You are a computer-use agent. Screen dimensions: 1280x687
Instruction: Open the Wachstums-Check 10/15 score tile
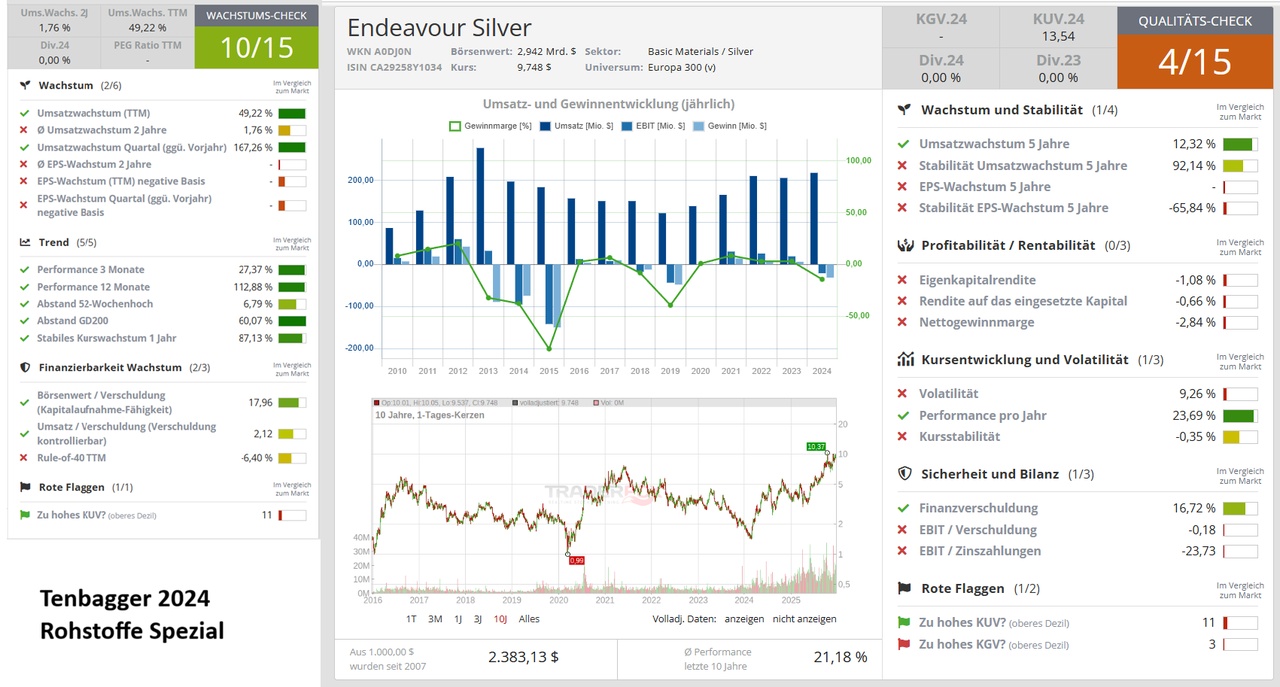click(x=257, y=49)
